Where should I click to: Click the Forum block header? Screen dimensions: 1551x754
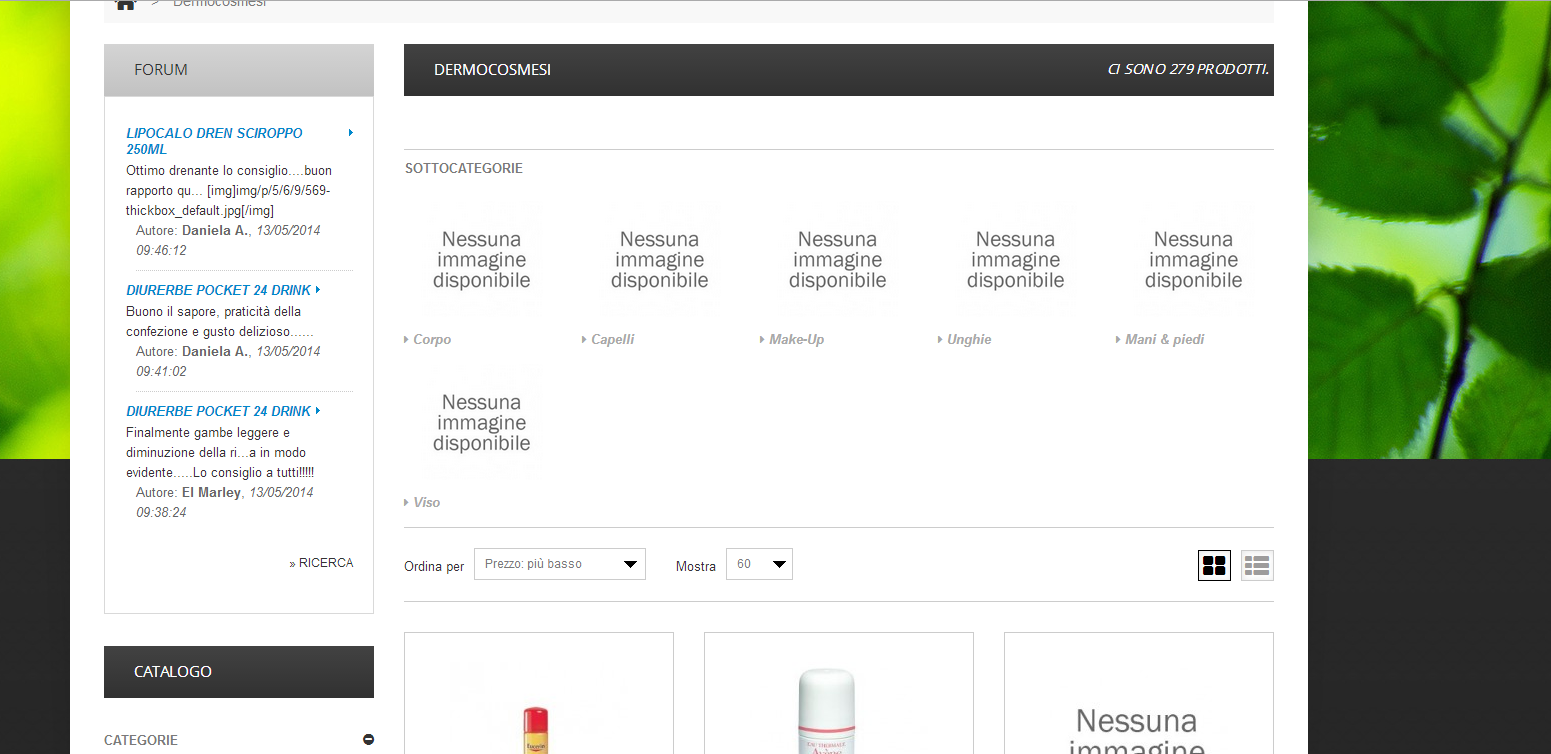pos(239,70)
